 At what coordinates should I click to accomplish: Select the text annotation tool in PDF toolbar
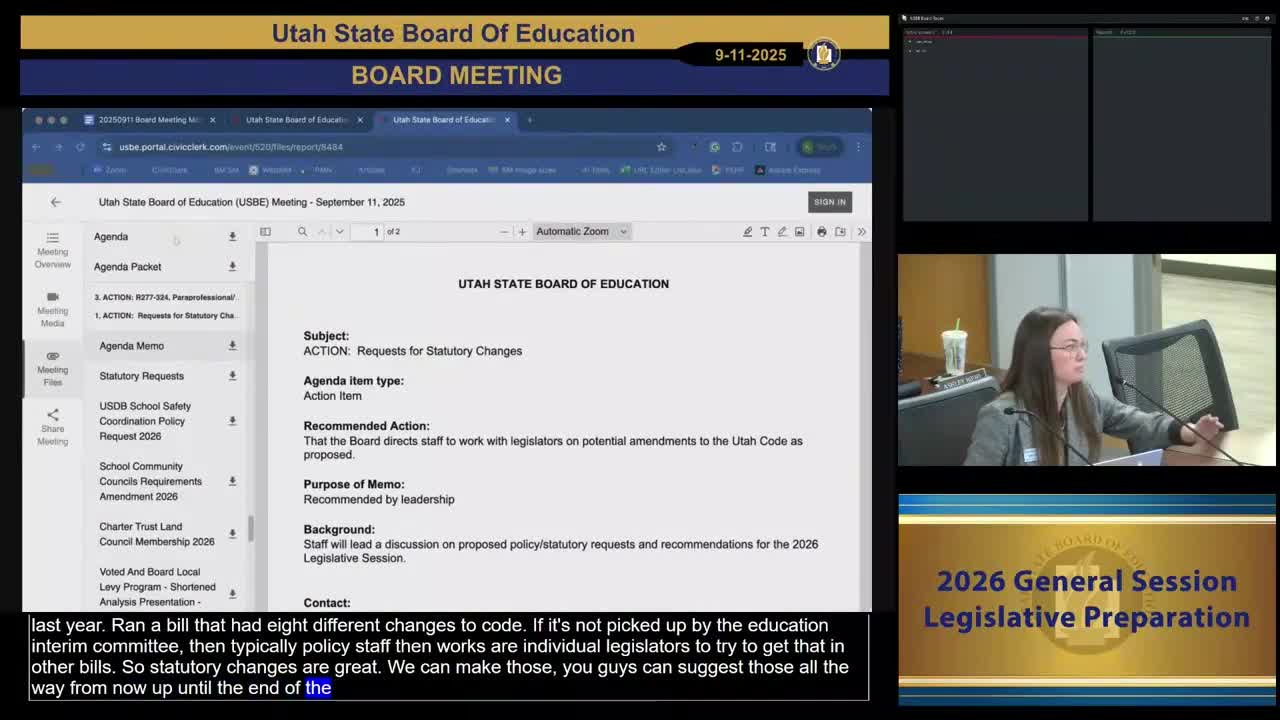(x=764, y=231)
